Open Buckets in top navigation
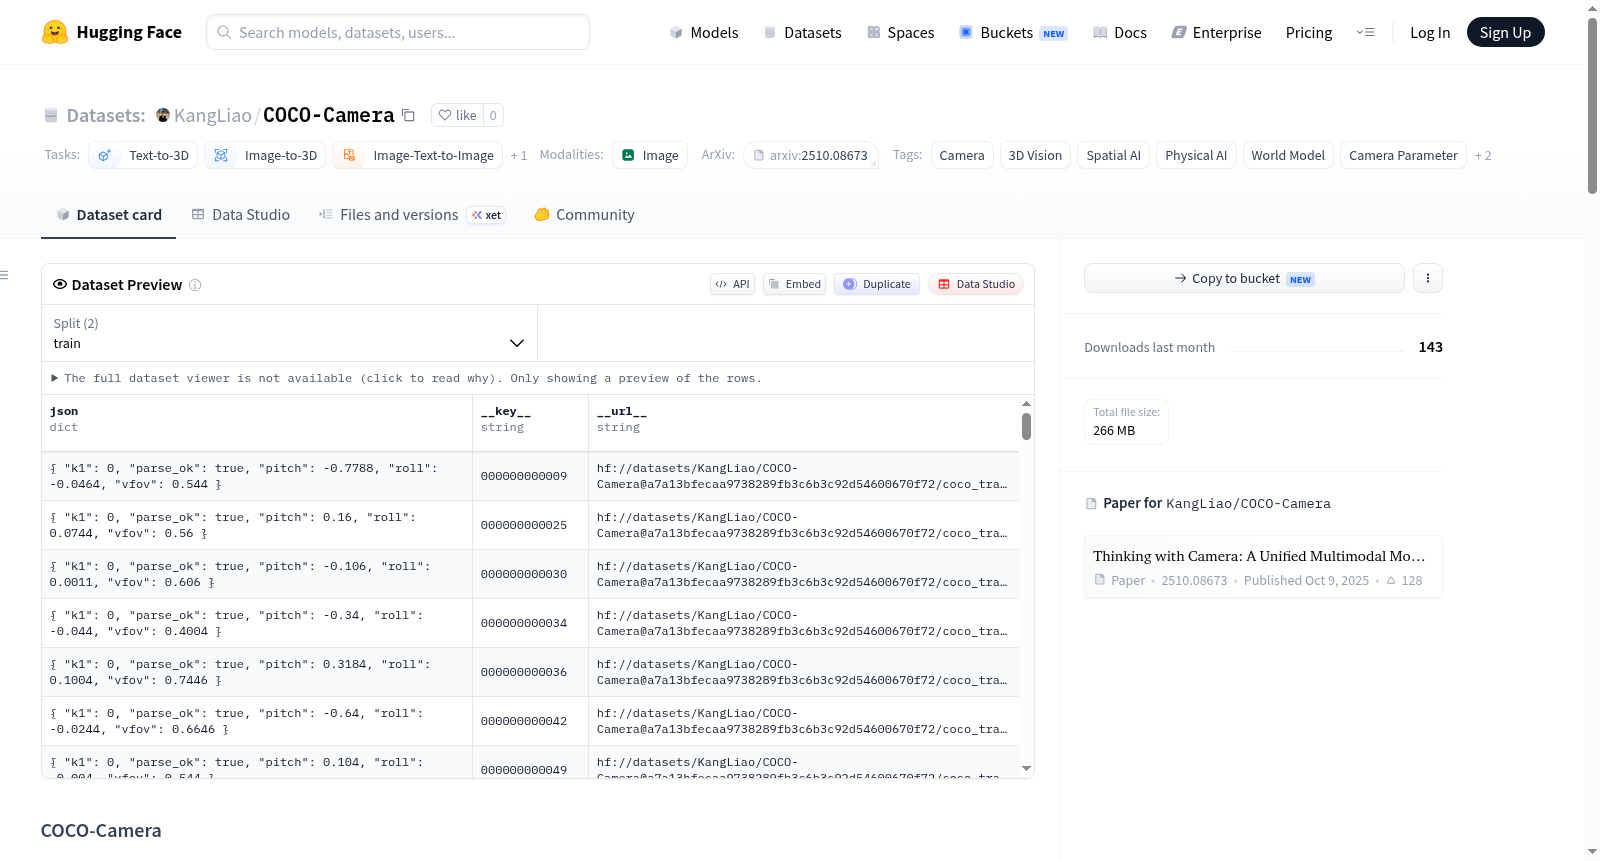The width and height of the screenshot is (1600, 861). (x=1013, y=32)
